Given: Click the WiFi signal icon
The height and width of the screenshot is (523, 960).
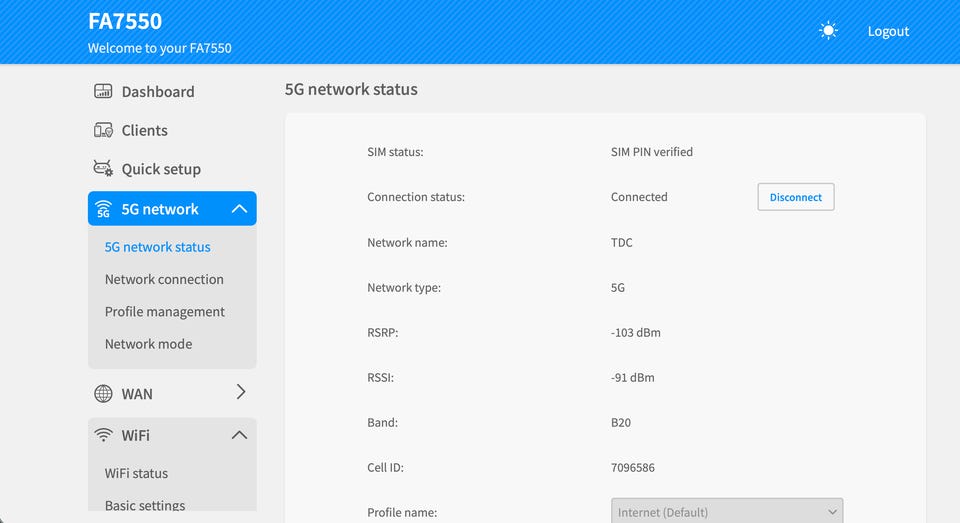Looking at the screenshot, I should 103,435.
